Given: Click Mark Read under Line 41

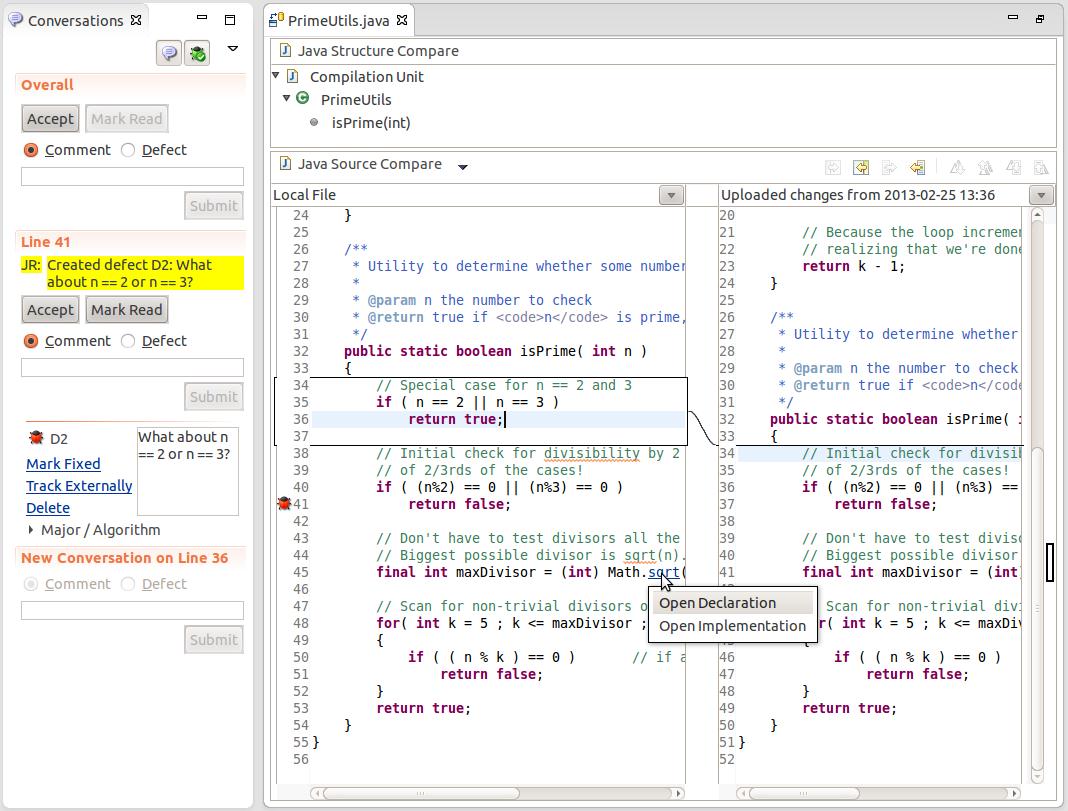Looking at the screenshot, I should pos(127,310).
